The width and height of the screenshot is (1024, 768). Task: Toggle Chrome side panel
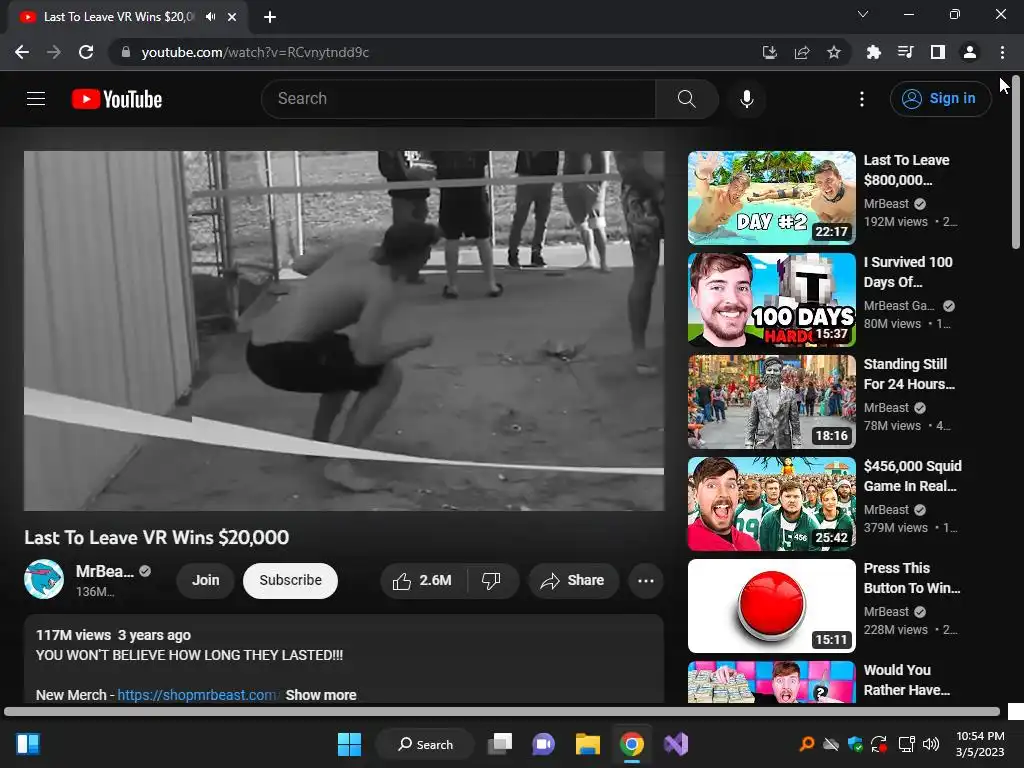(938, 52)
